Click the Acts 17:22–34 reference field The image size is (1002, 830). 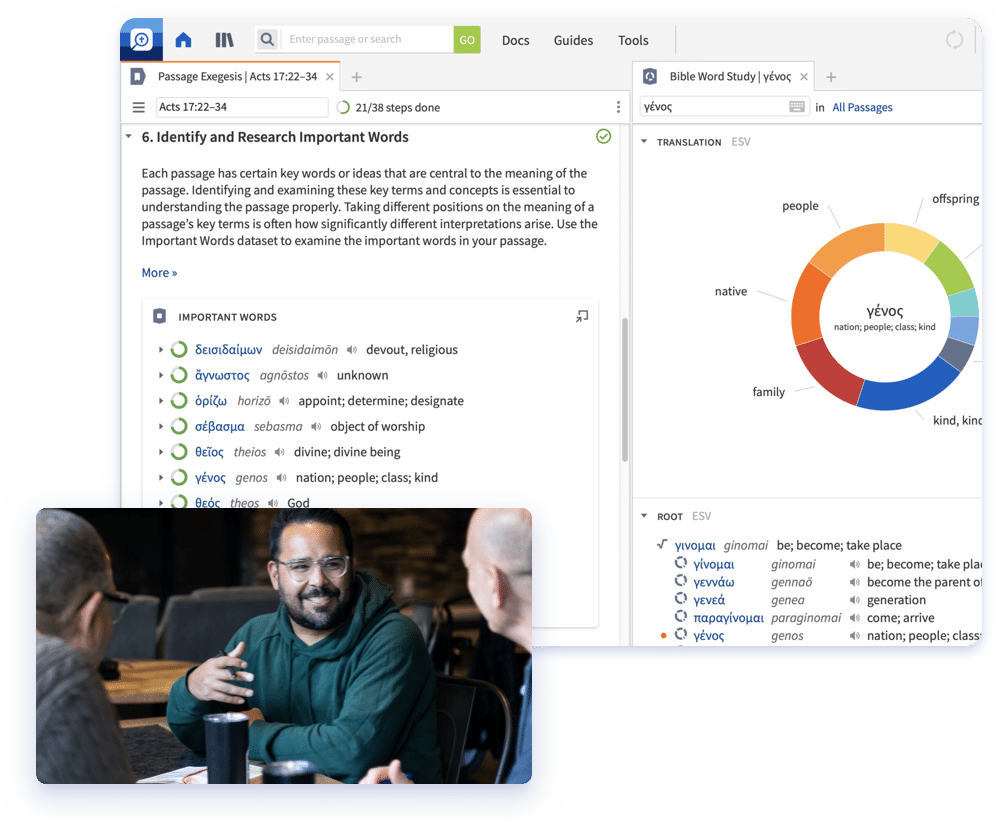click(242, 107)
